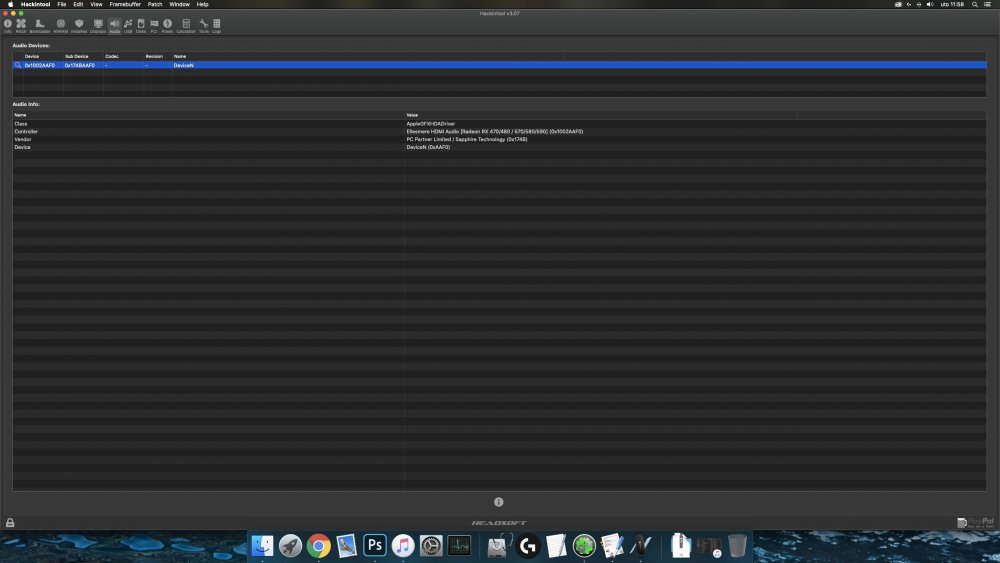The image size is (1000, 563).
Task: Open Logitech G Hub from the Dock
Action: pos(527,546)
